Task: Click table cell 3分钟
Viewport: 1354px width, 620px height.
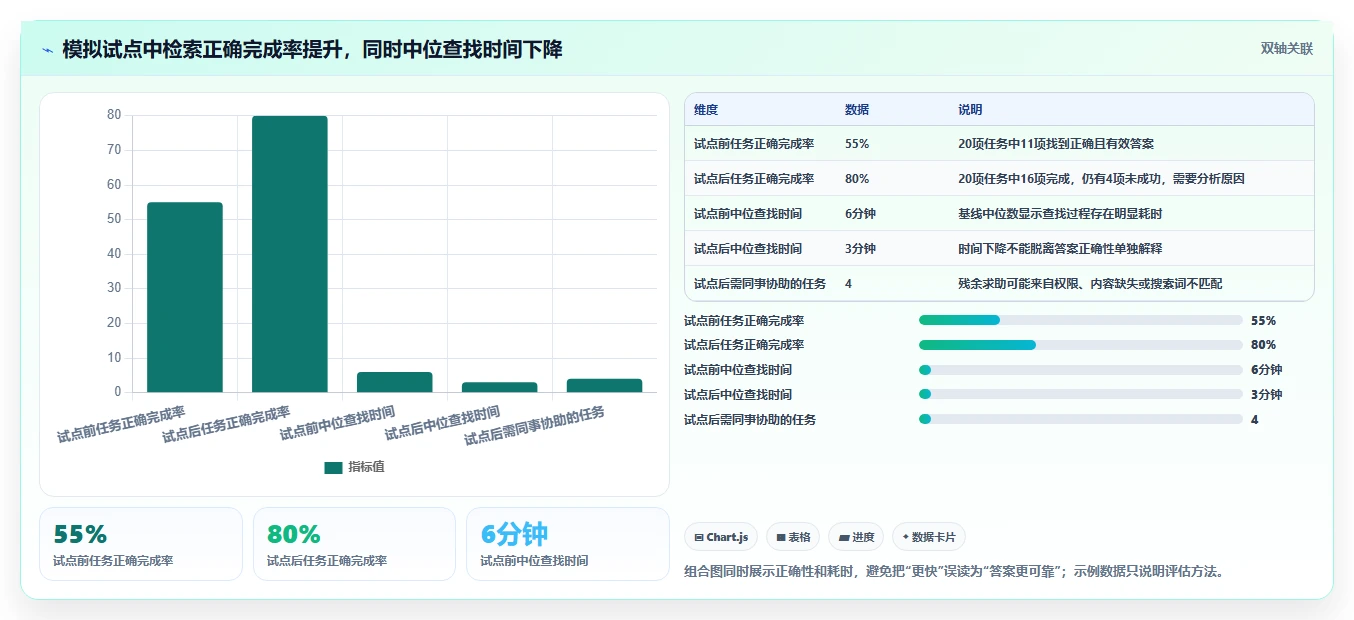Action: [x=860, y=249]
